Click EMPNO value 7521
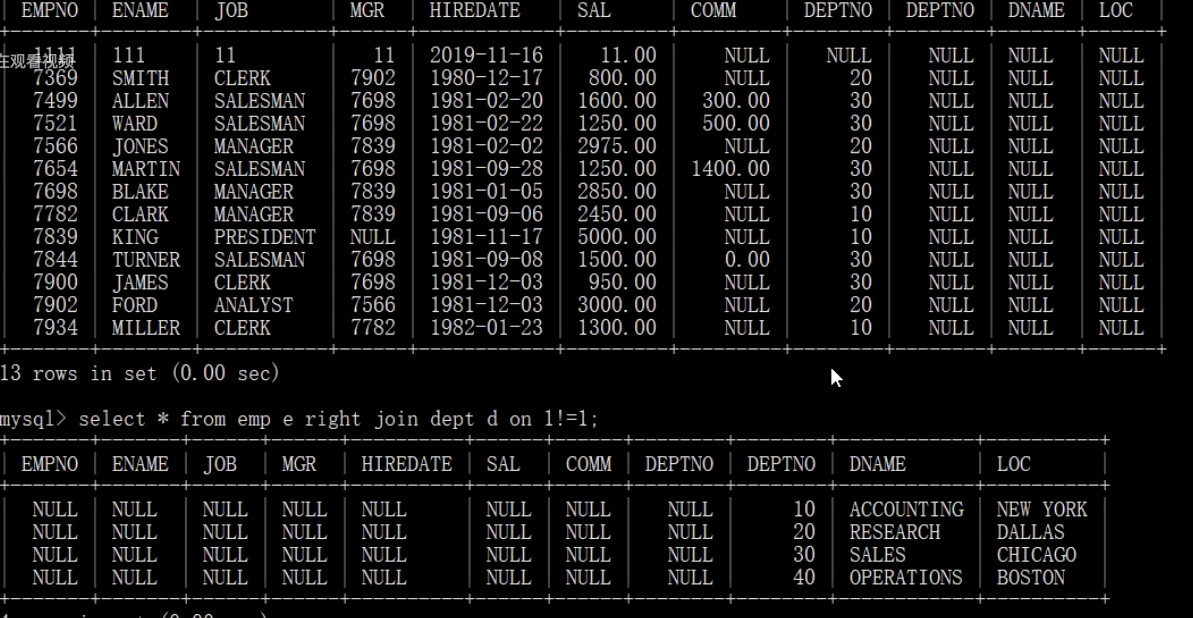The image size is (1193, 618). (56, 123)
